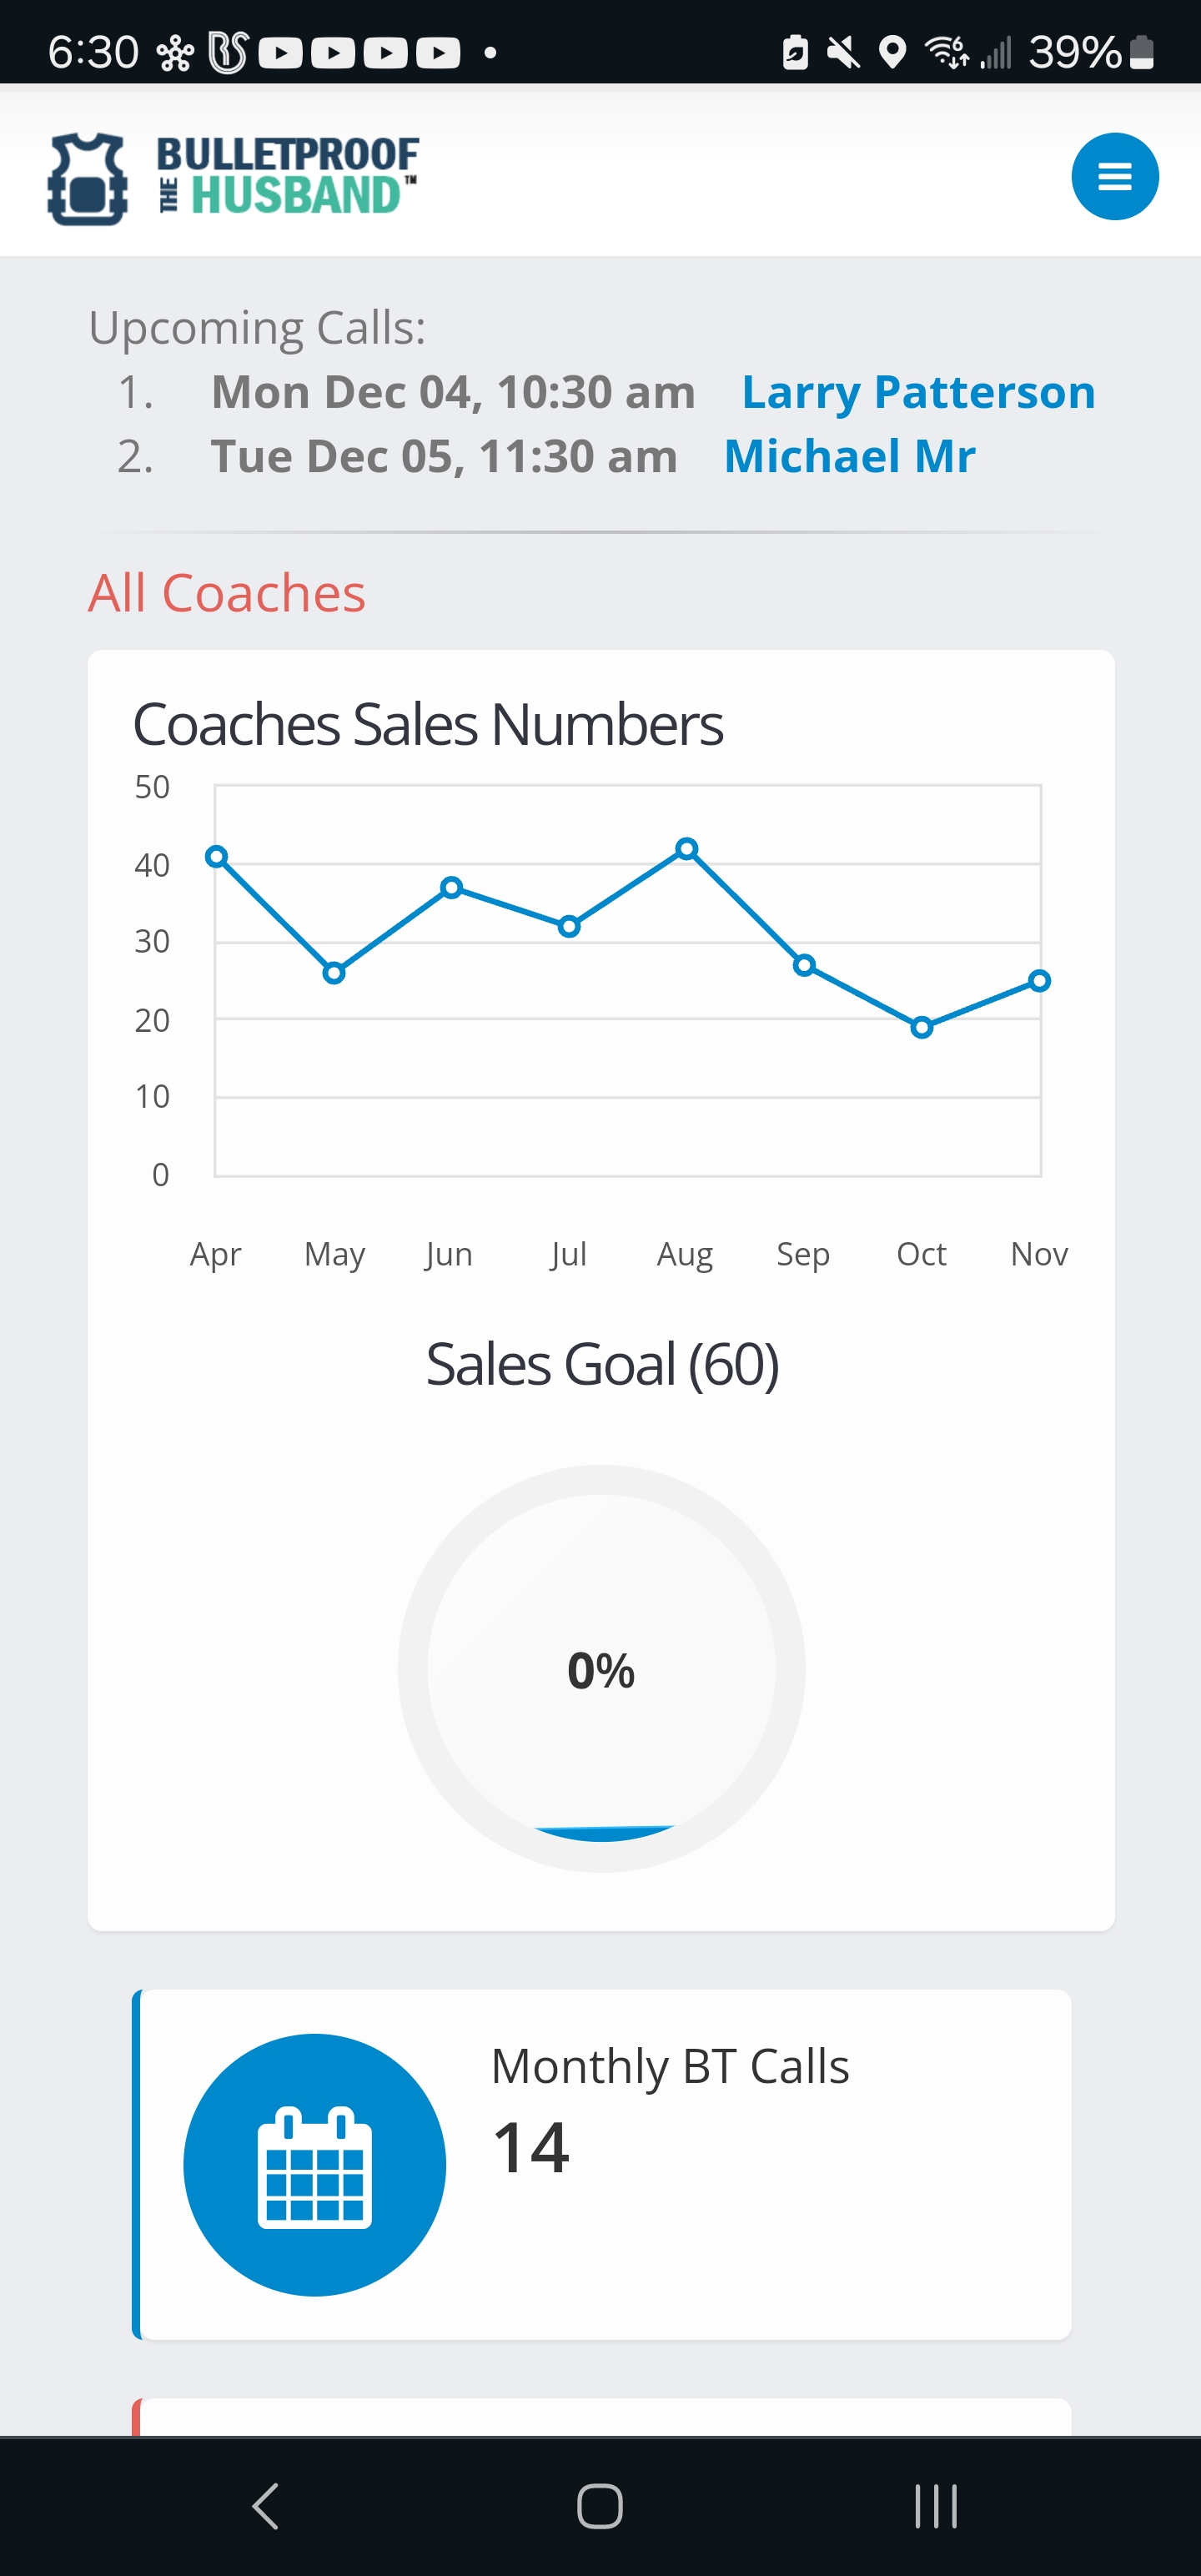Tap the May data point on chart
The image size is (1201, 2576).
[335, 973]
